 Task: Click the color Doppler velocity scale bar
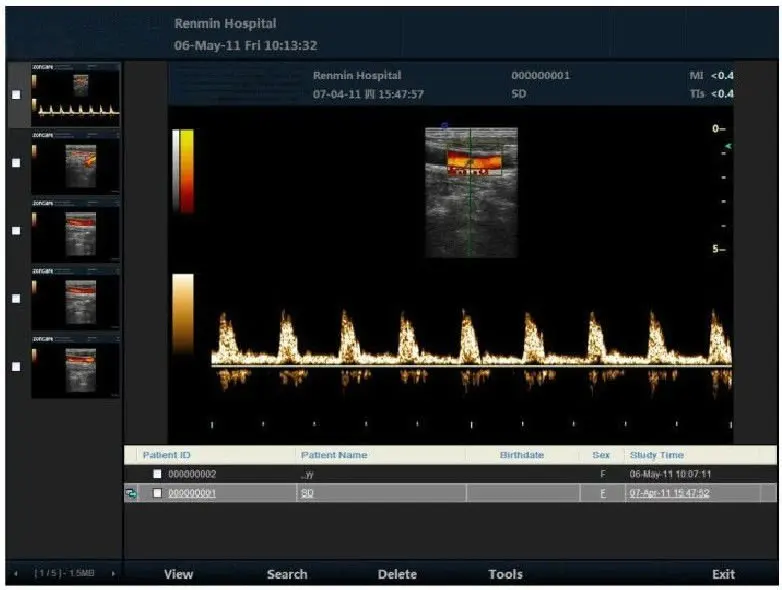[x=183, y=170]
